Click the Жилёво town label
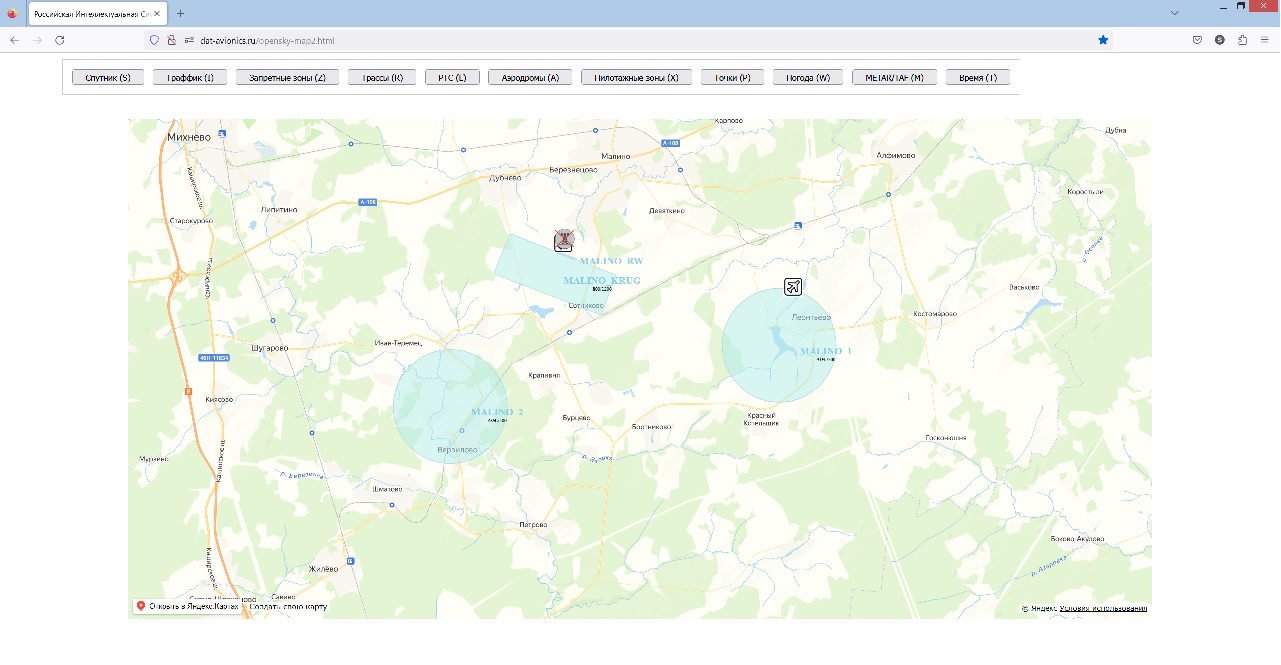The image size is (1281, 665). pyautogui.click(x=323, y=568)
